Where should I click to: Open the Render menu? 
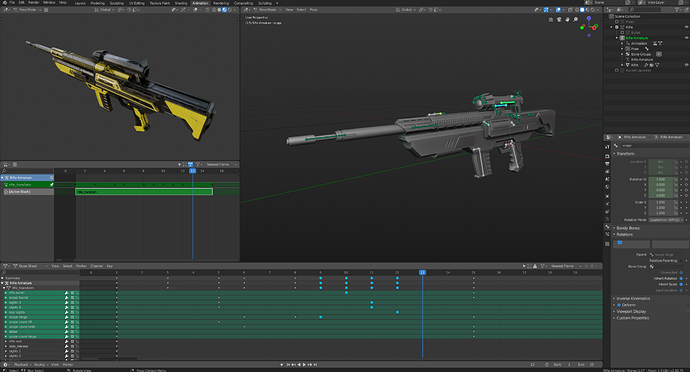coord(33,3)
